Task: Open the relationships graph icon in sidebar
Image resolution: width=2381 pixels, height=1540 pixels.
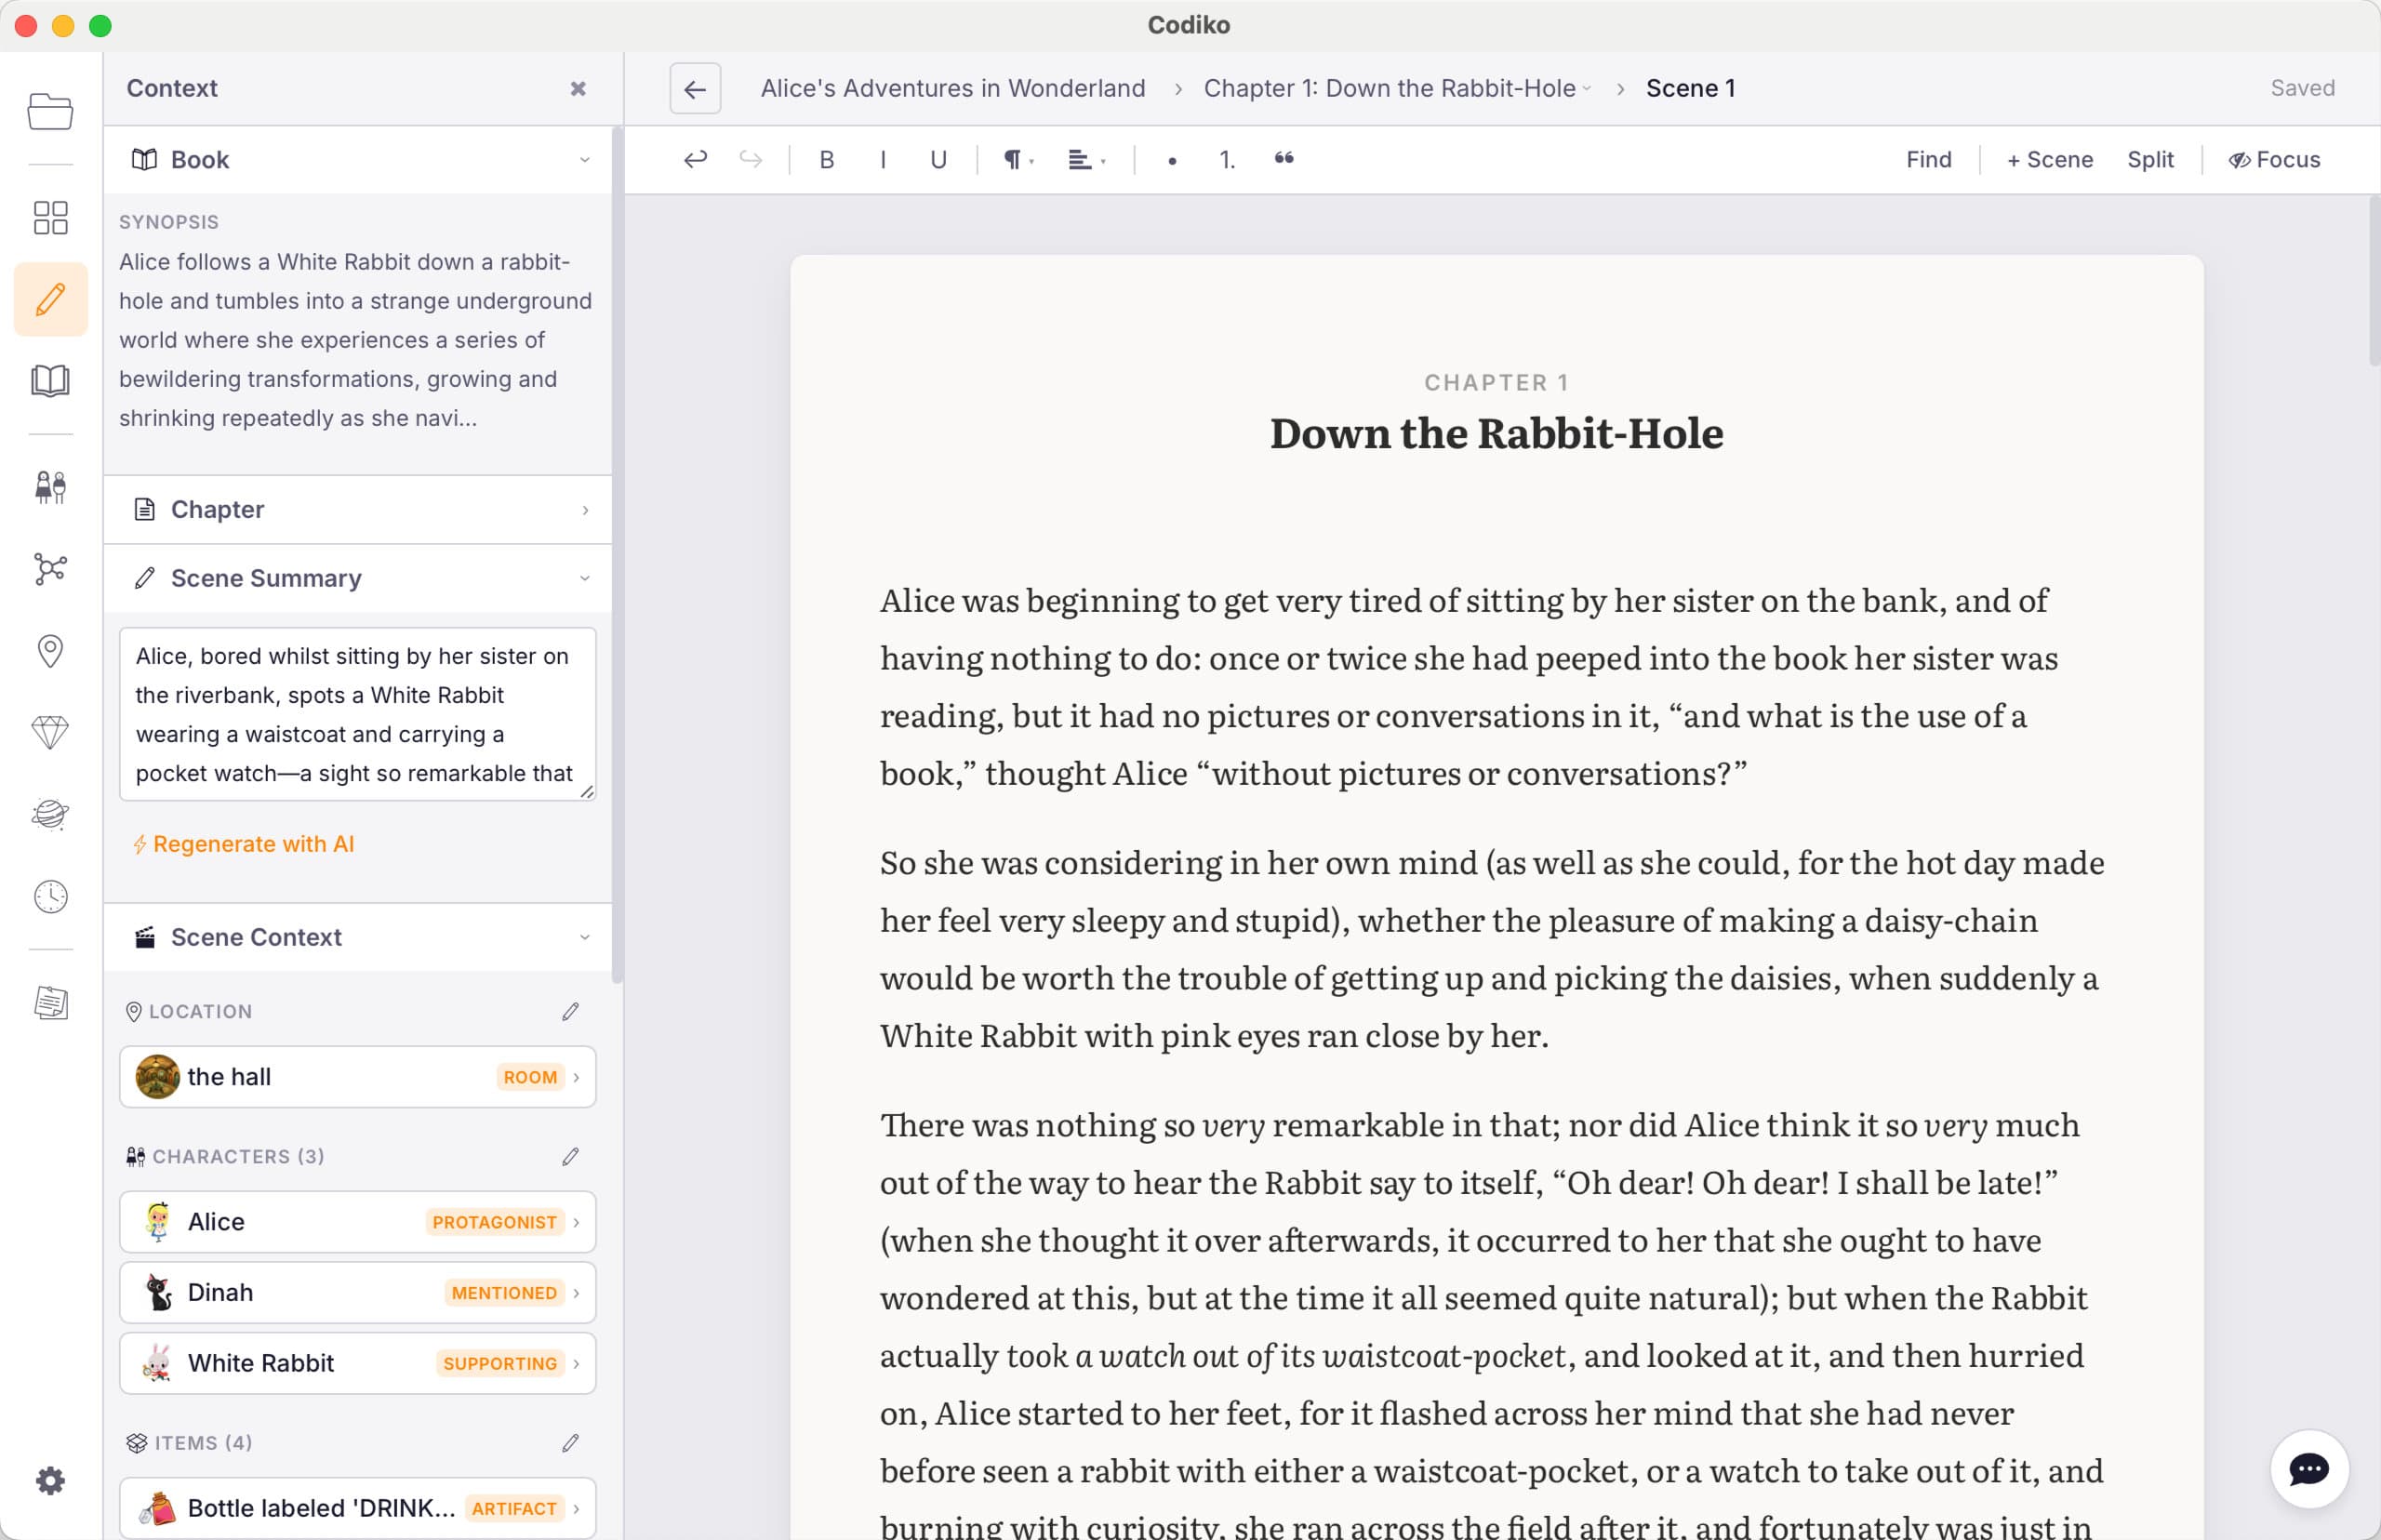Action: [50, 569]
